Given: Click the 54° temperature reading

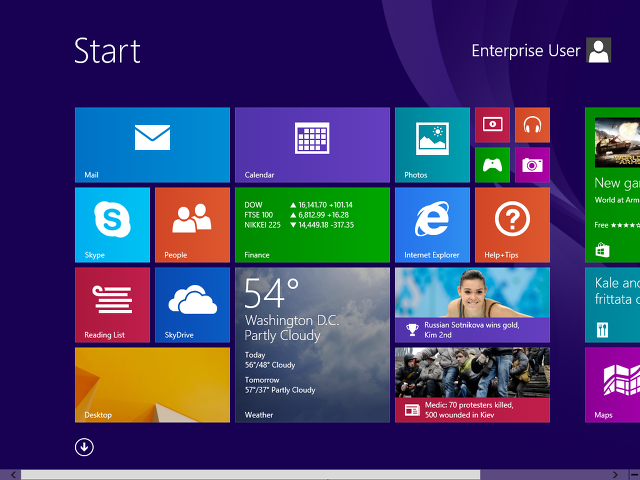Looking at the screenshot, I should [x=272, y=293].
